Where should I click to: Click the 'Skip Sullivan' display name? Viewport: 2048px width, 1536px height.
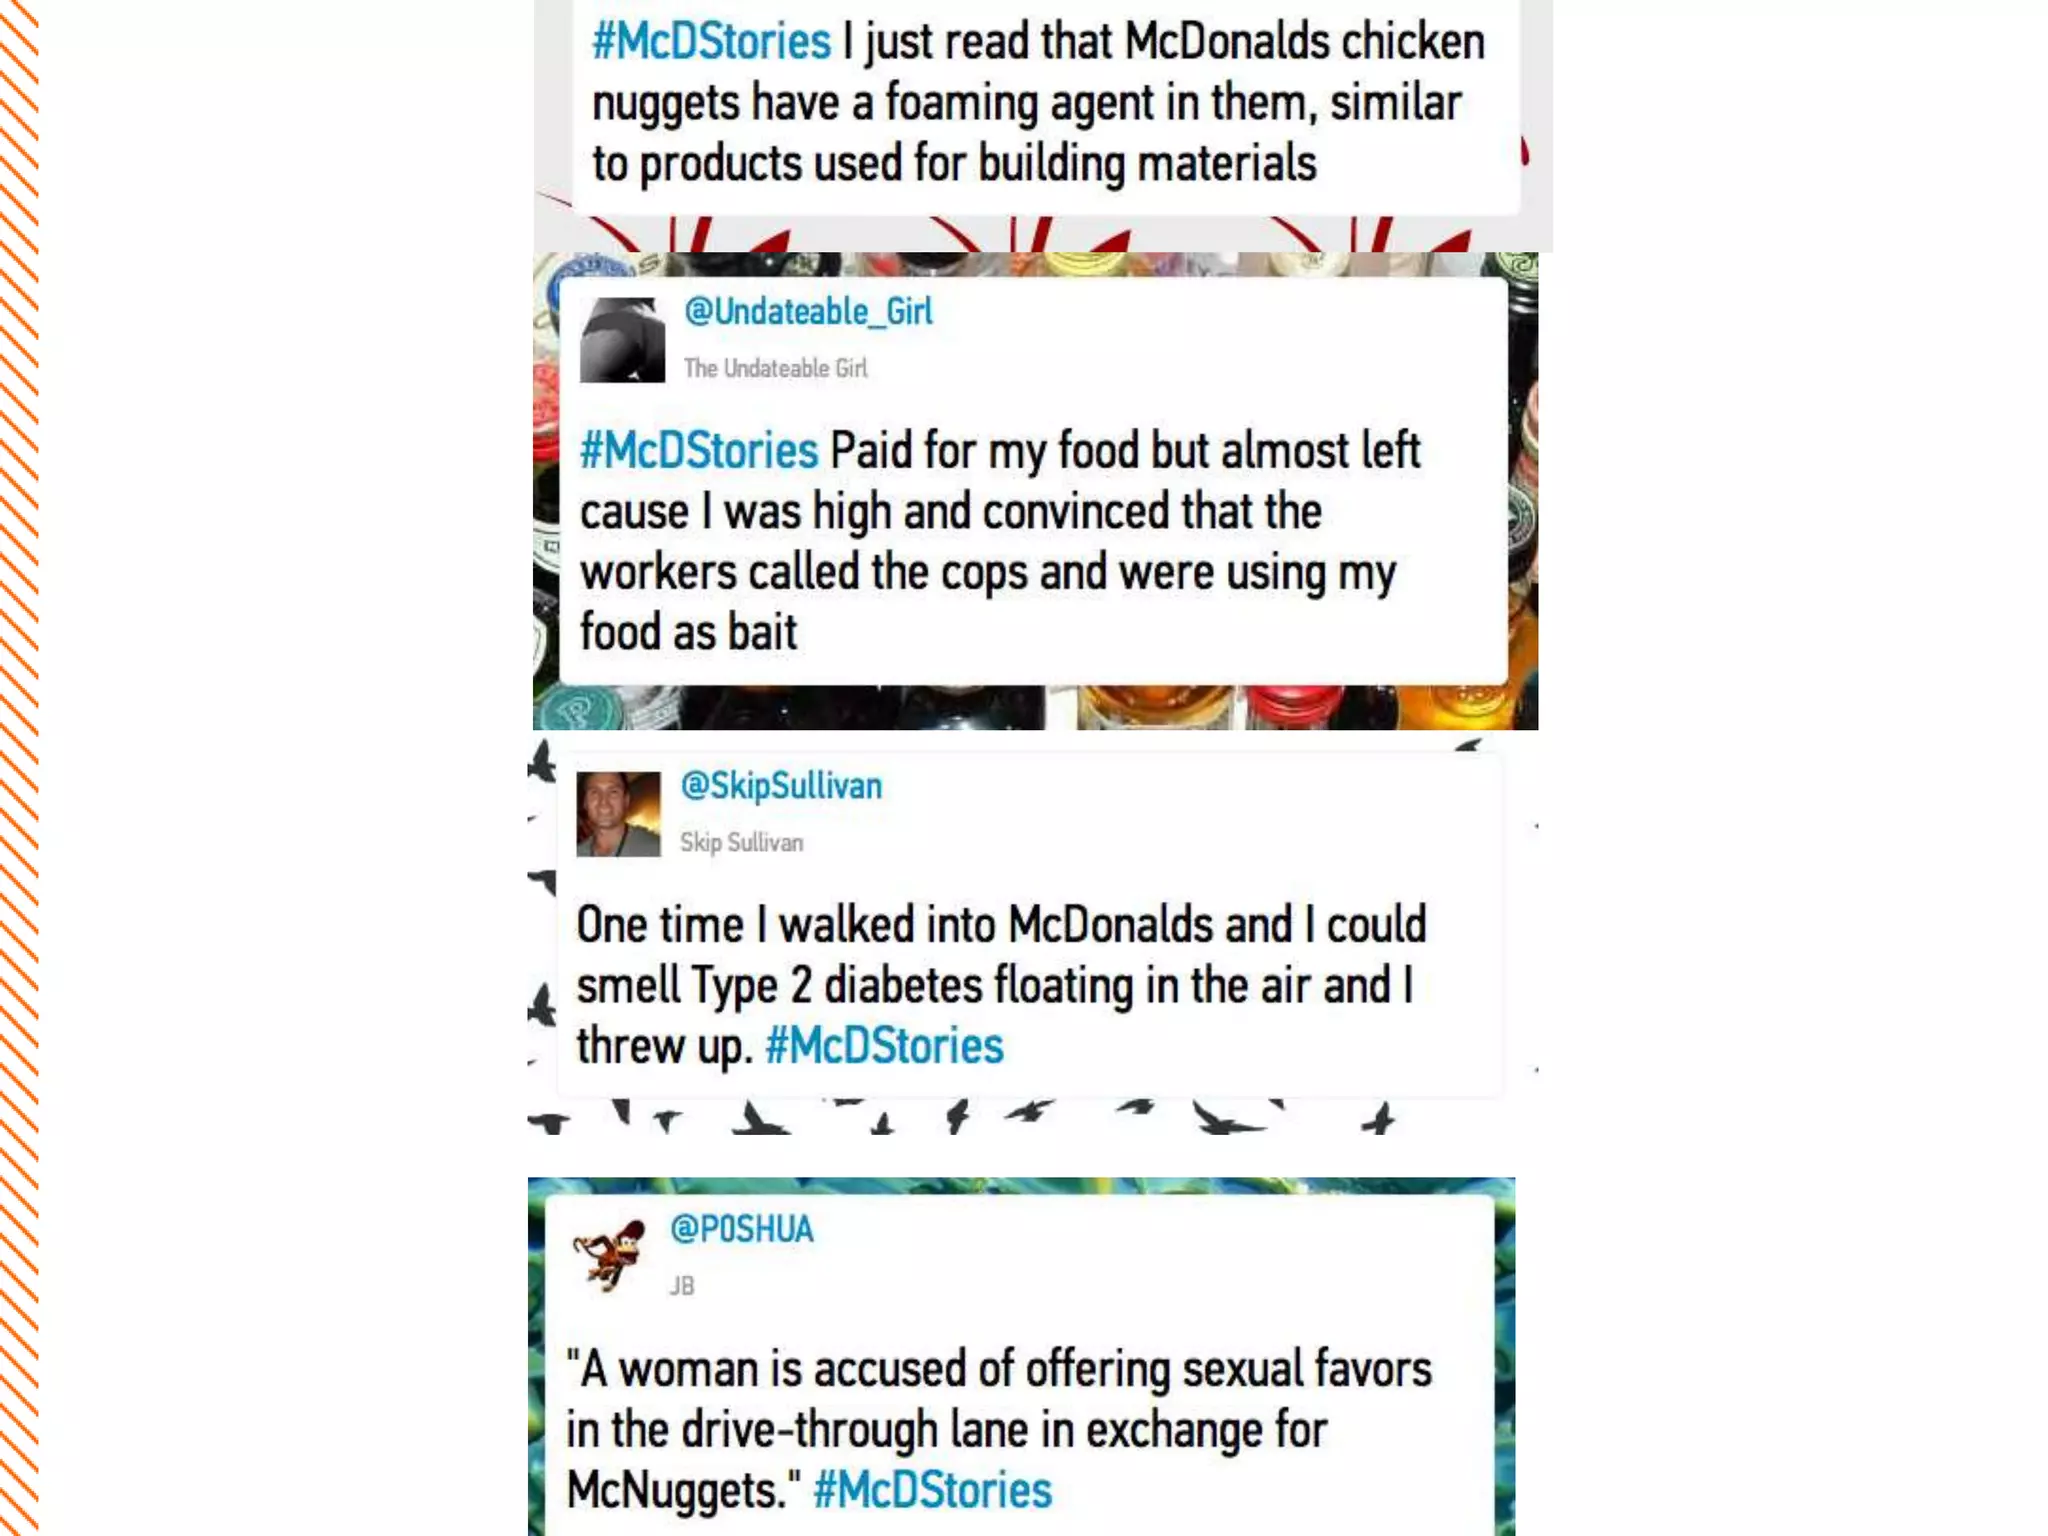[x=741, y=843]
